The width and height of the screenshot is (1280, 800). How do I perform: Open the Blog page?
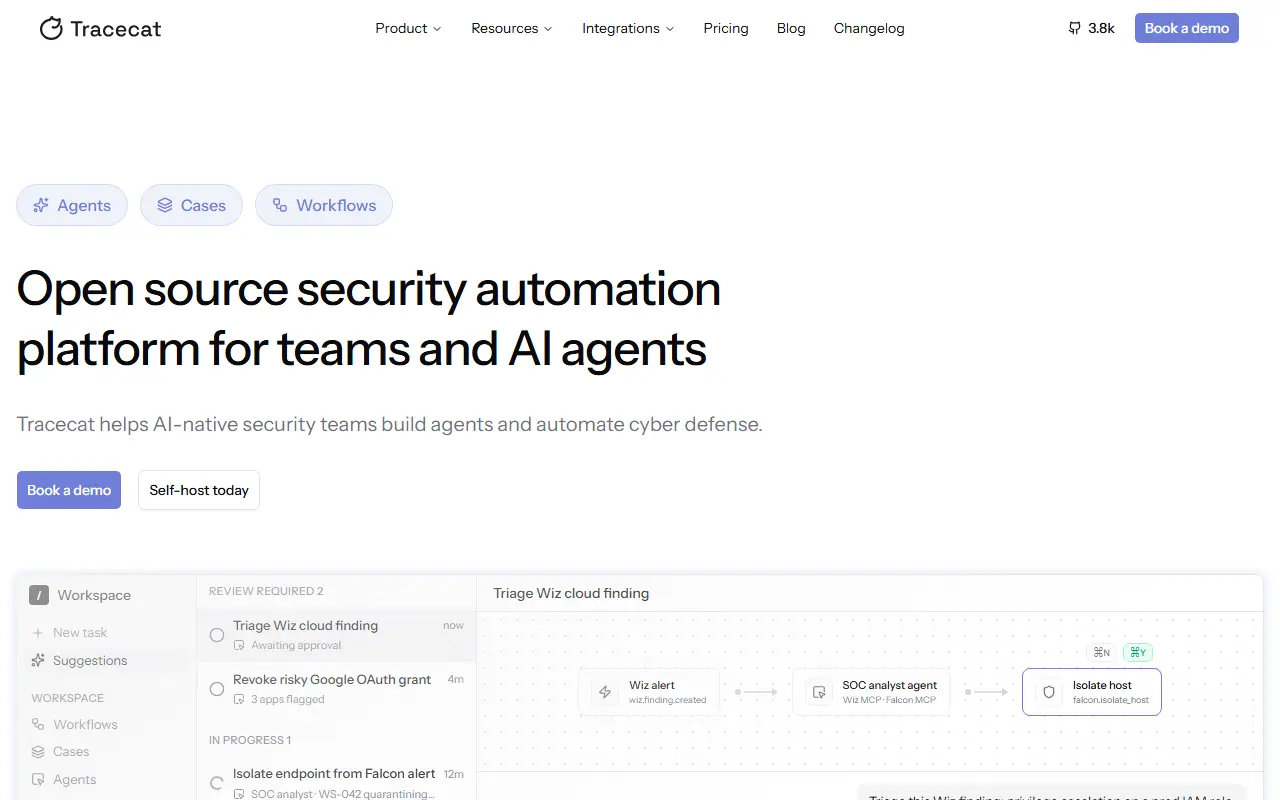(x=791, y=28)
